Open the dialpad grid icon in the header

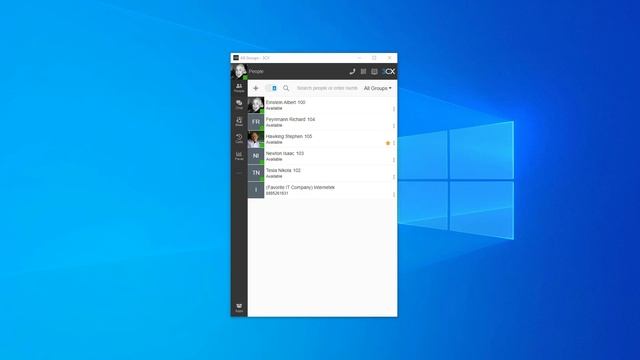(363, 71)
